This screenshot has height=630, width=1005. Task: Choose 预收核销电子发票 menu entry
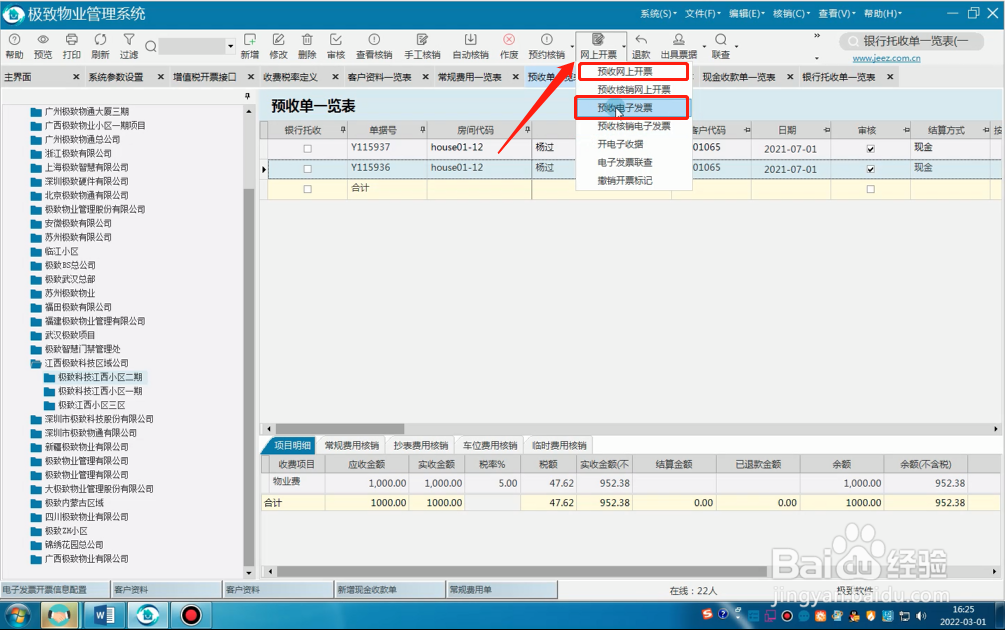633,126
